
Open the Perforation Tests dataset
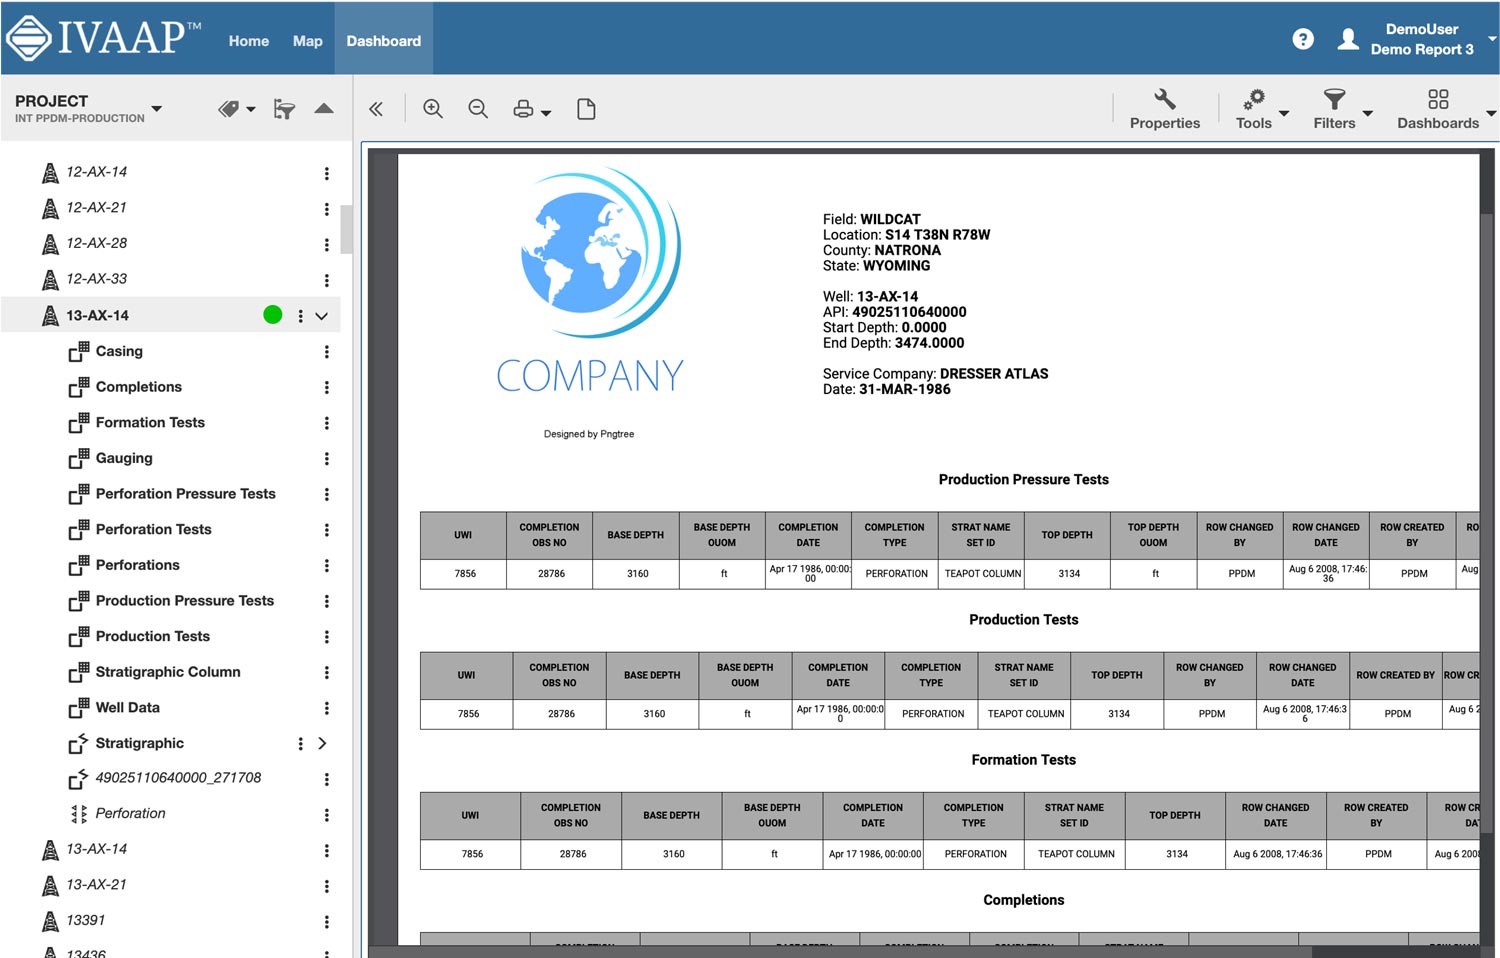154,529
